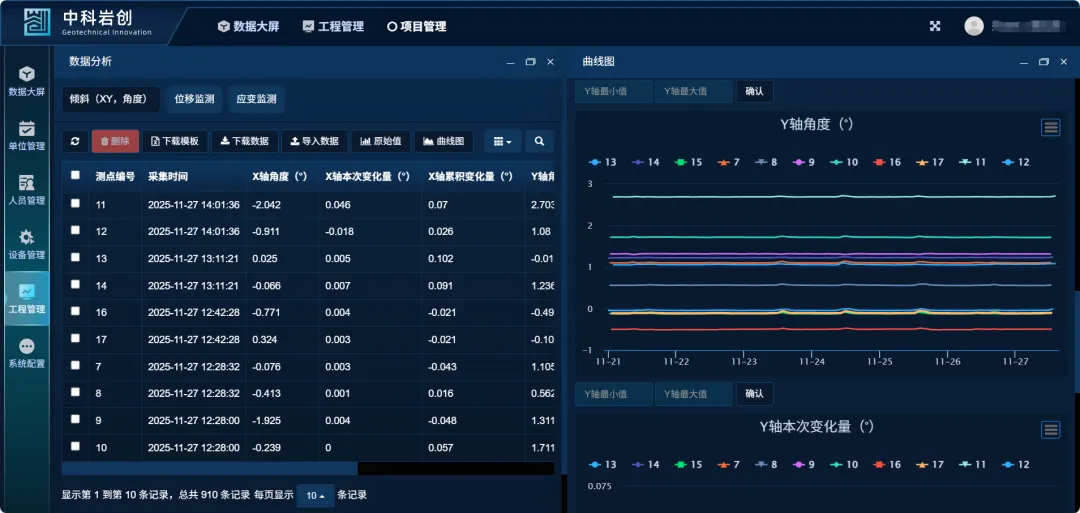Open the Y轴角度 chart hamburger menu

click(x=1050, y=127)
